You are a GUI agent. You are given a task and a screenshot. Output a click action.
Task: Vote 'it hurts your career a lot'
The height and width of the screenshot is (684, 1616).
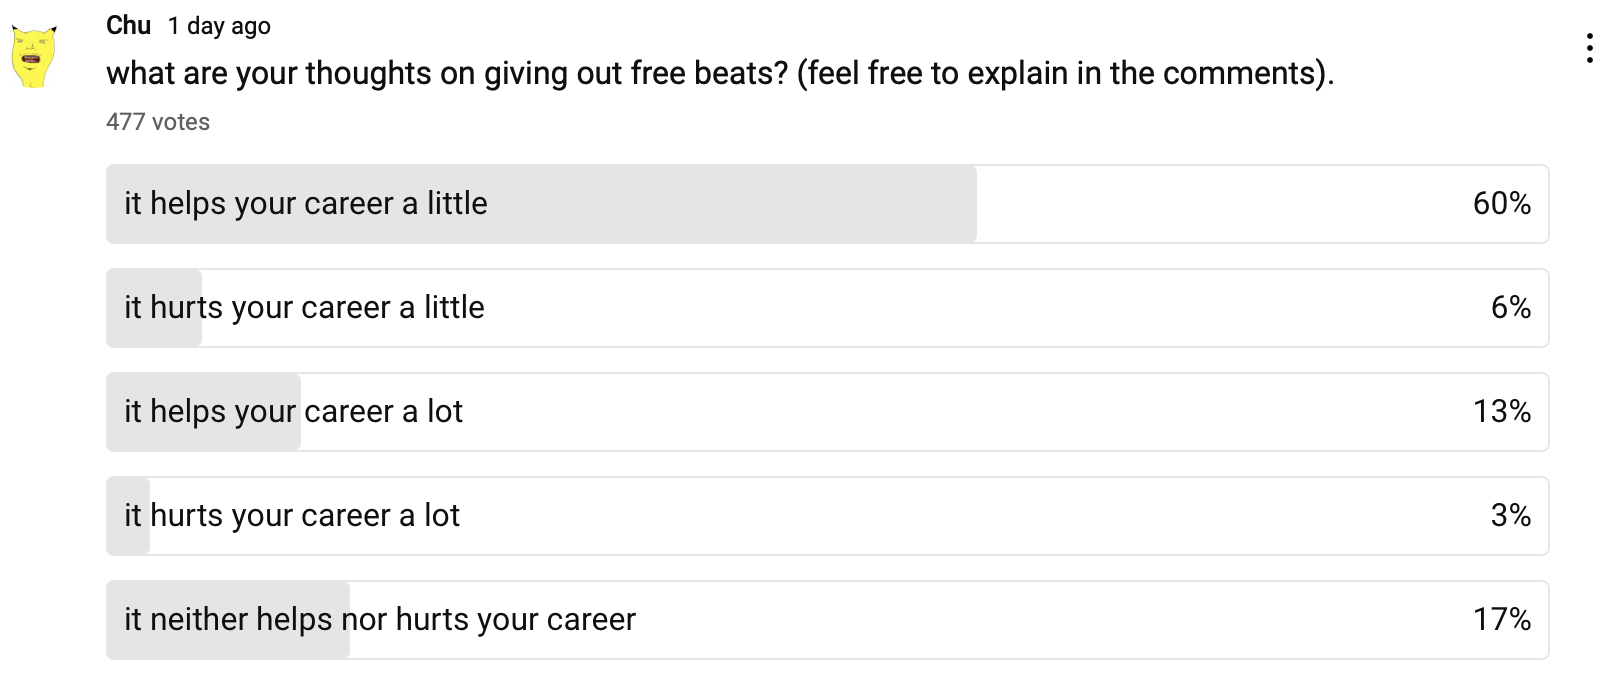click(x=827, y=516)
